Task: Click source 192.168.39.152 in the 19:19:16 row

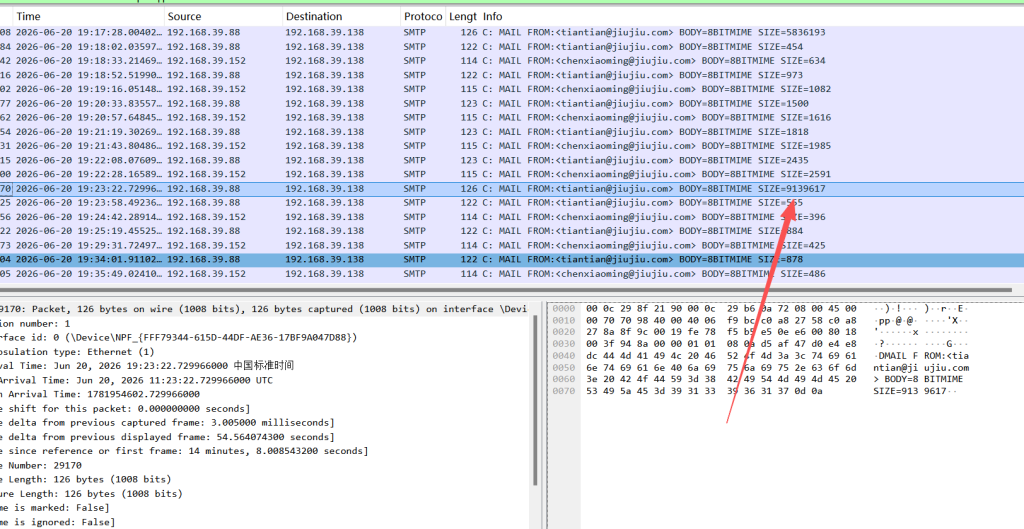Action: (x=206, y=89)
